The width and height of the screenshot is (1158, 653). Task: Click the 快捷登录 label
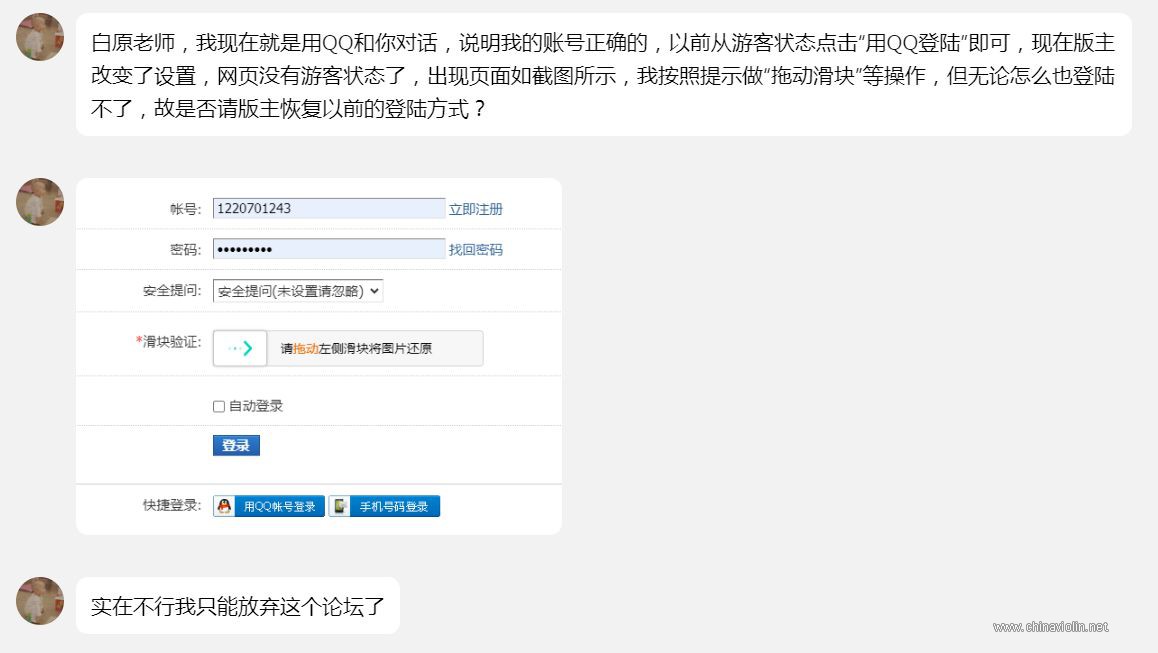pyautogui.click(x=171, y=505)
